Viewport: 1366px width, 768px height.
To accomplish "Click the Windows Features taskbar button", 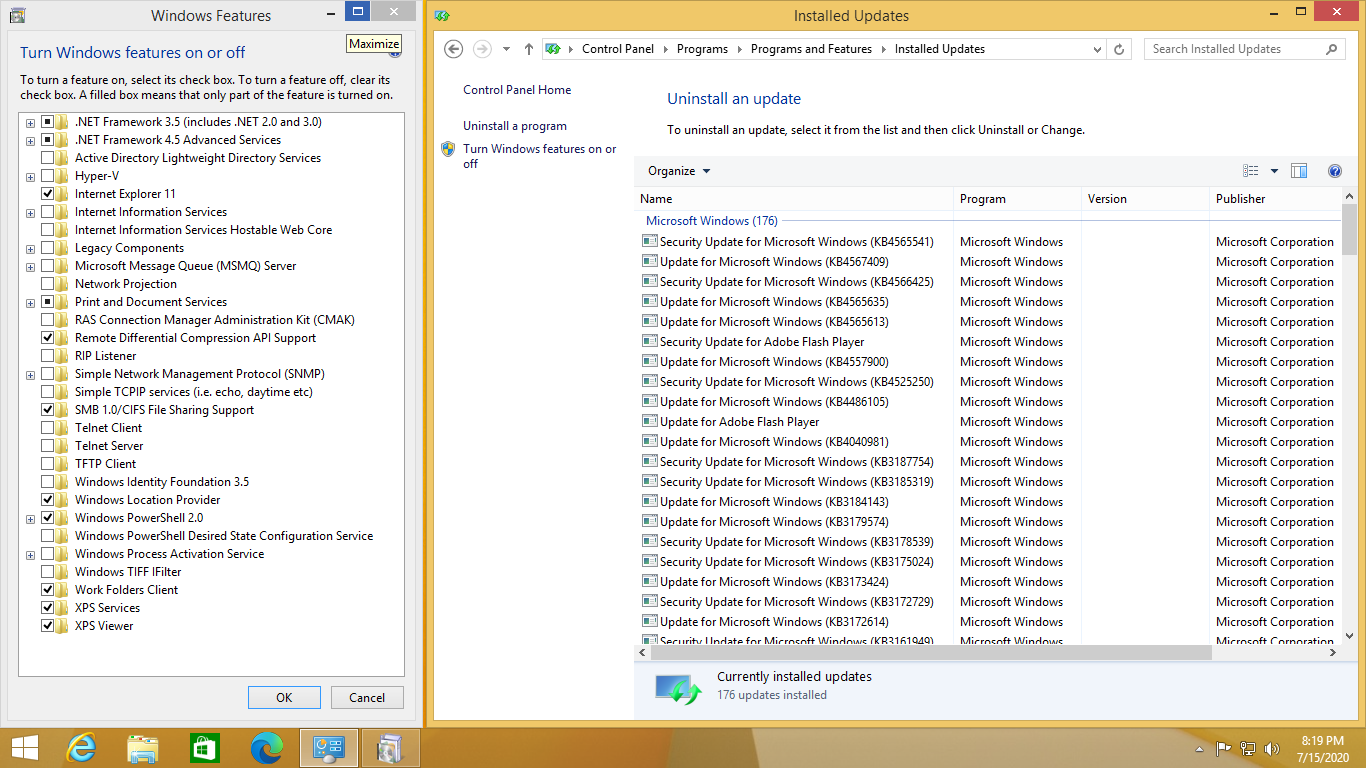I will [x=389, y=748].
